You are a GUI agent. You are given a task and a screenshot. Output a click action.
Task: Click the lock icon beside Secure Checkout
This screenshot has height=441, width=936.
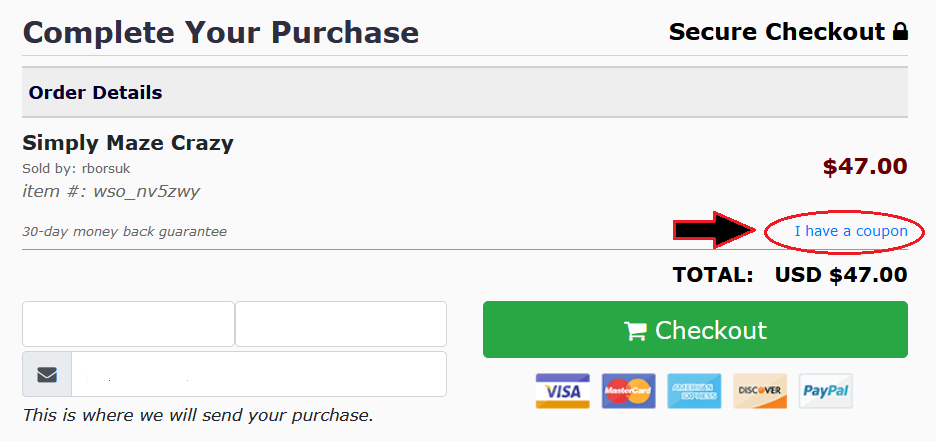900,32
